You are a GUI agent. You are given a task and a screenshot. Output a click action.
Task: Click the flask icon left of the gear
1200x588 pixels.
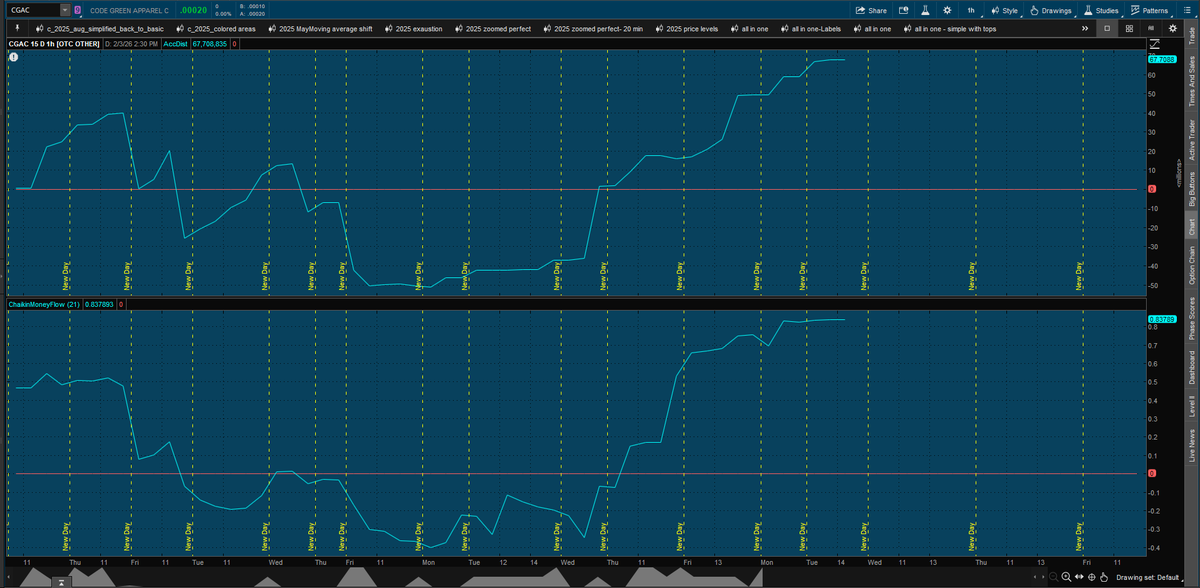[x=925, y=10]
